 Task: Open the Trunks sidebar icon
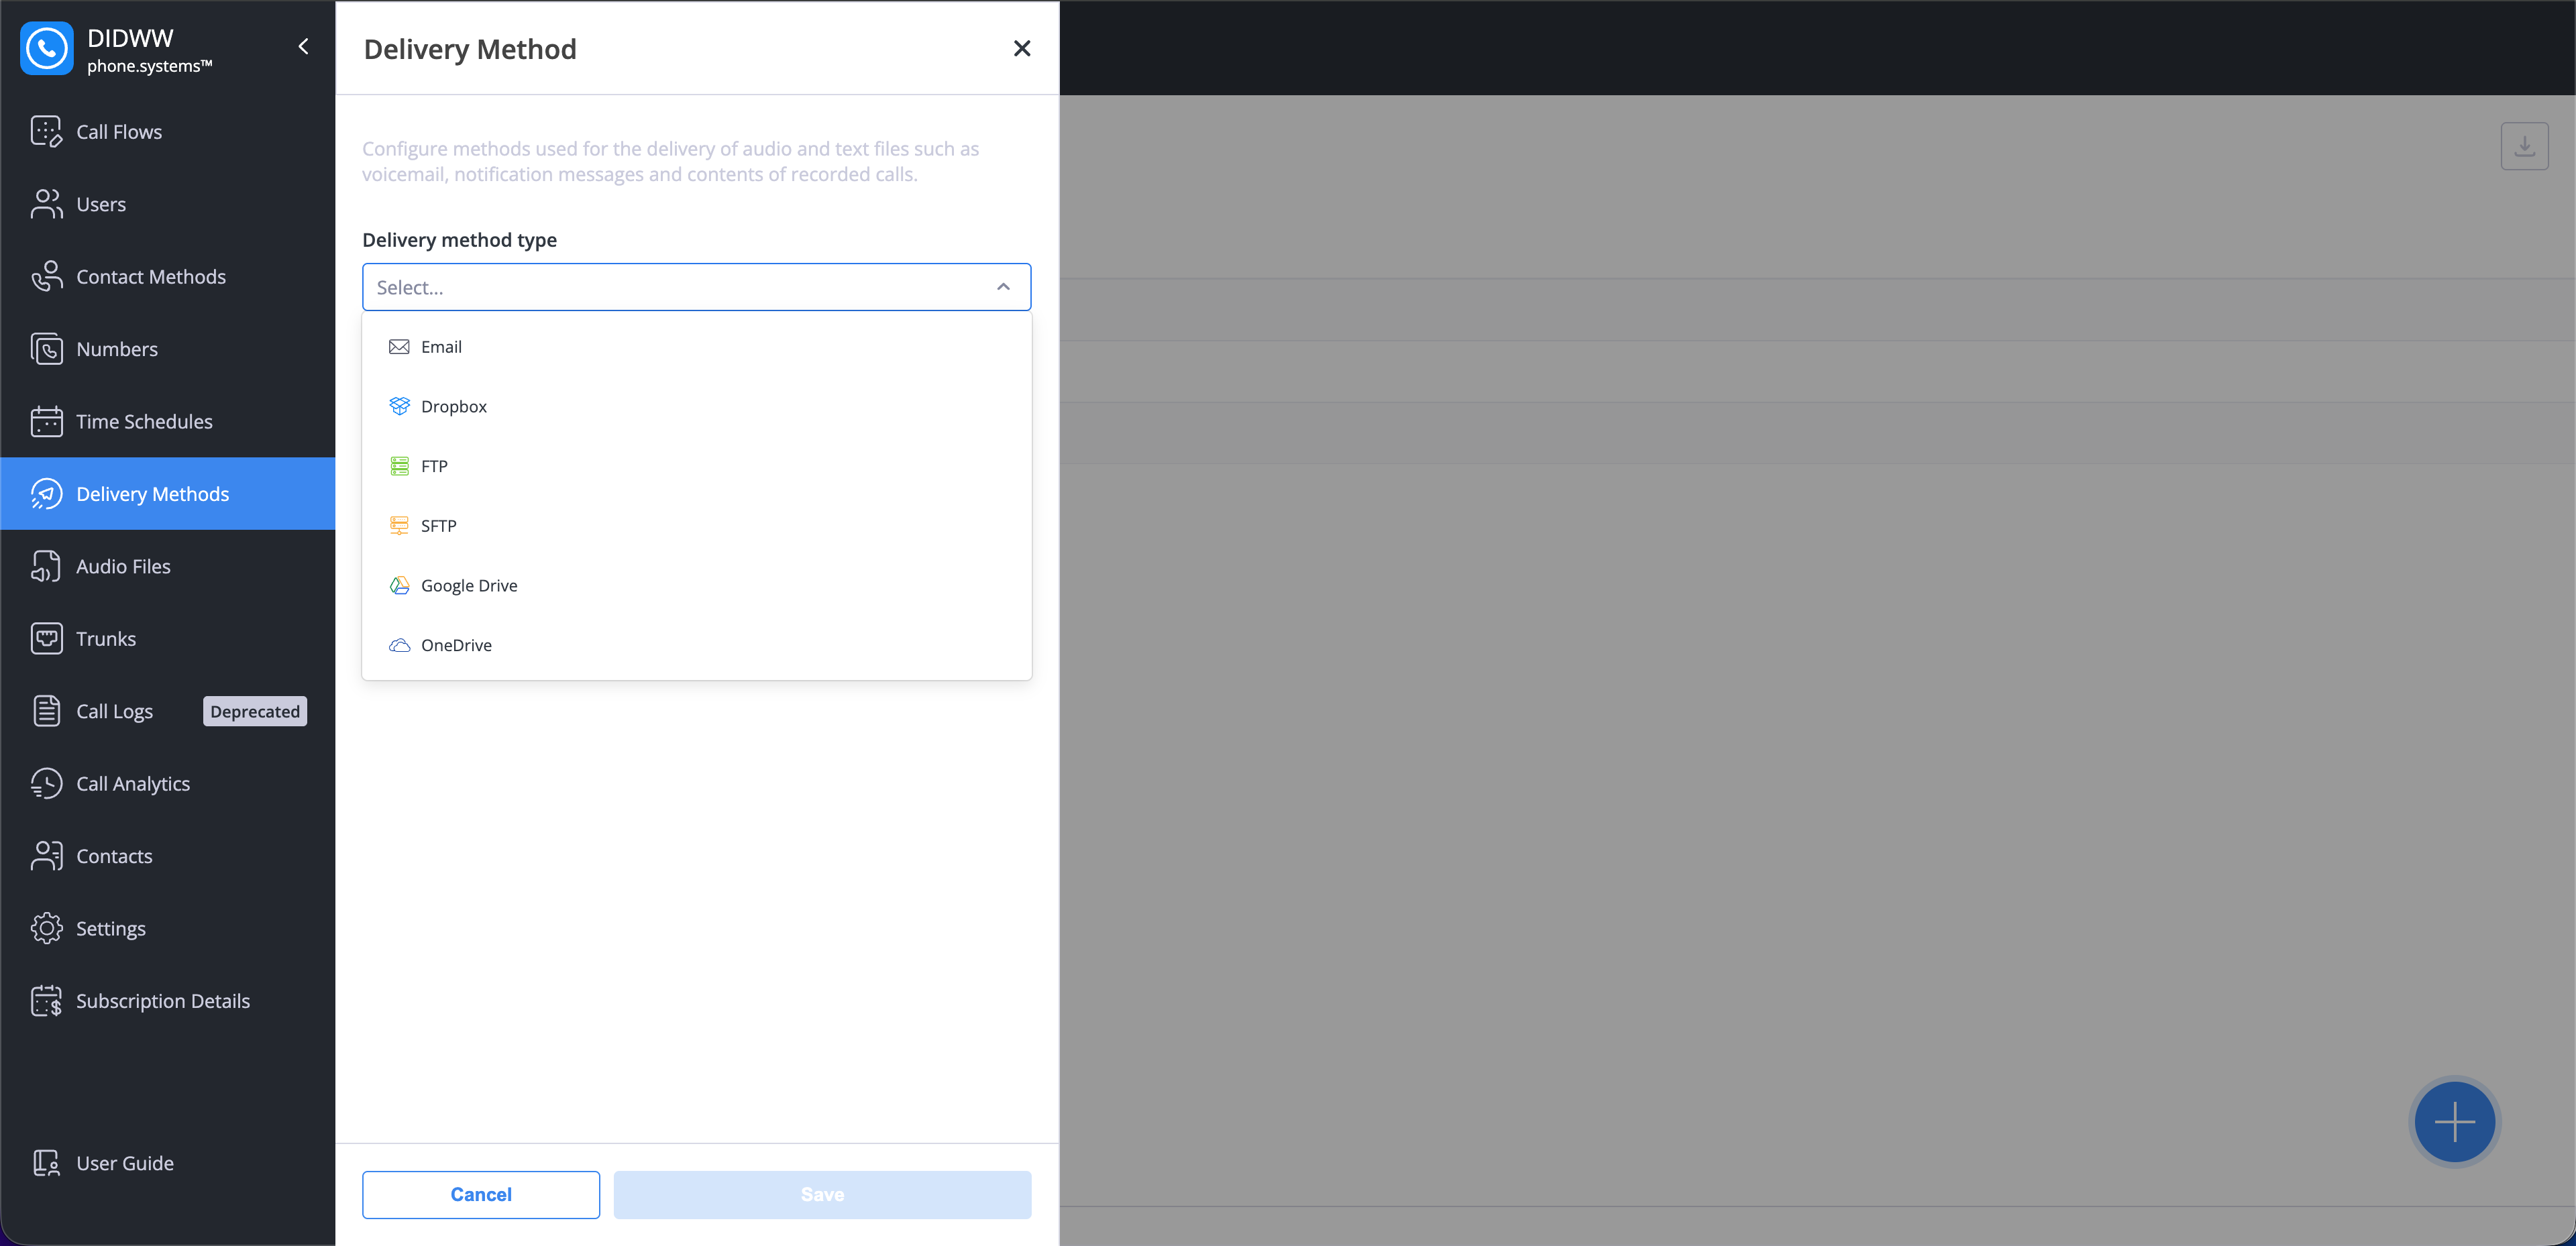coord(46,639)
